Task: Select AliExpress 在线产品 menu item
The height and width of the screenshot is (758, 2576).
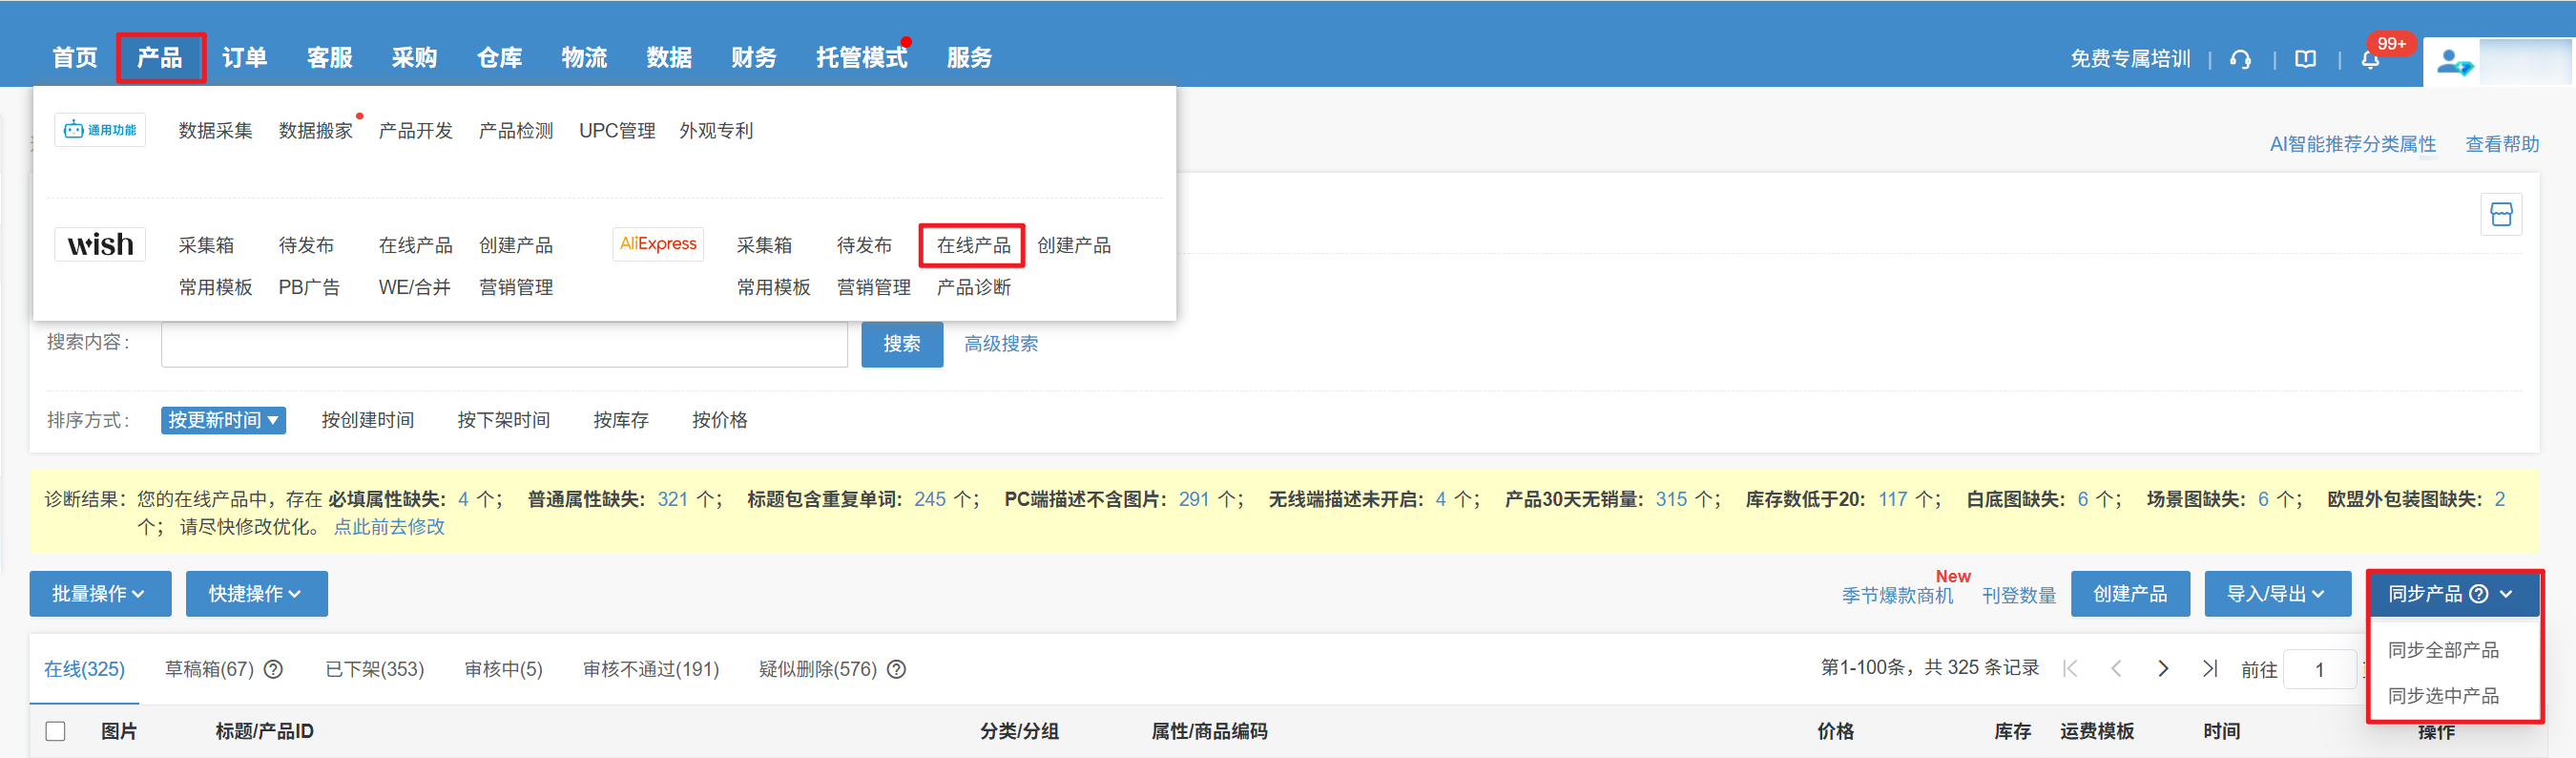Action: pos(972,245)
